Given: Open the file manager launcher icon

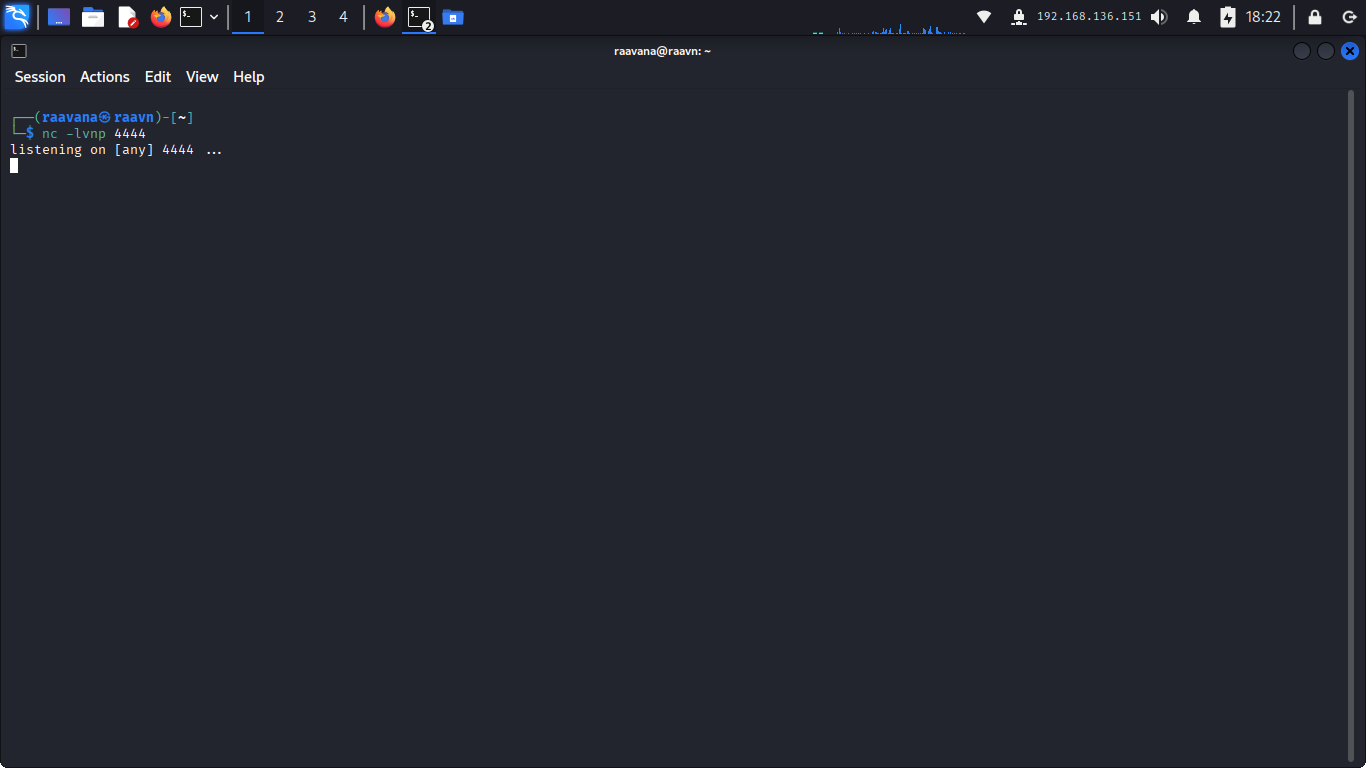Looking at the screenshot, I should pyautogui.click(x=93, y=17).
